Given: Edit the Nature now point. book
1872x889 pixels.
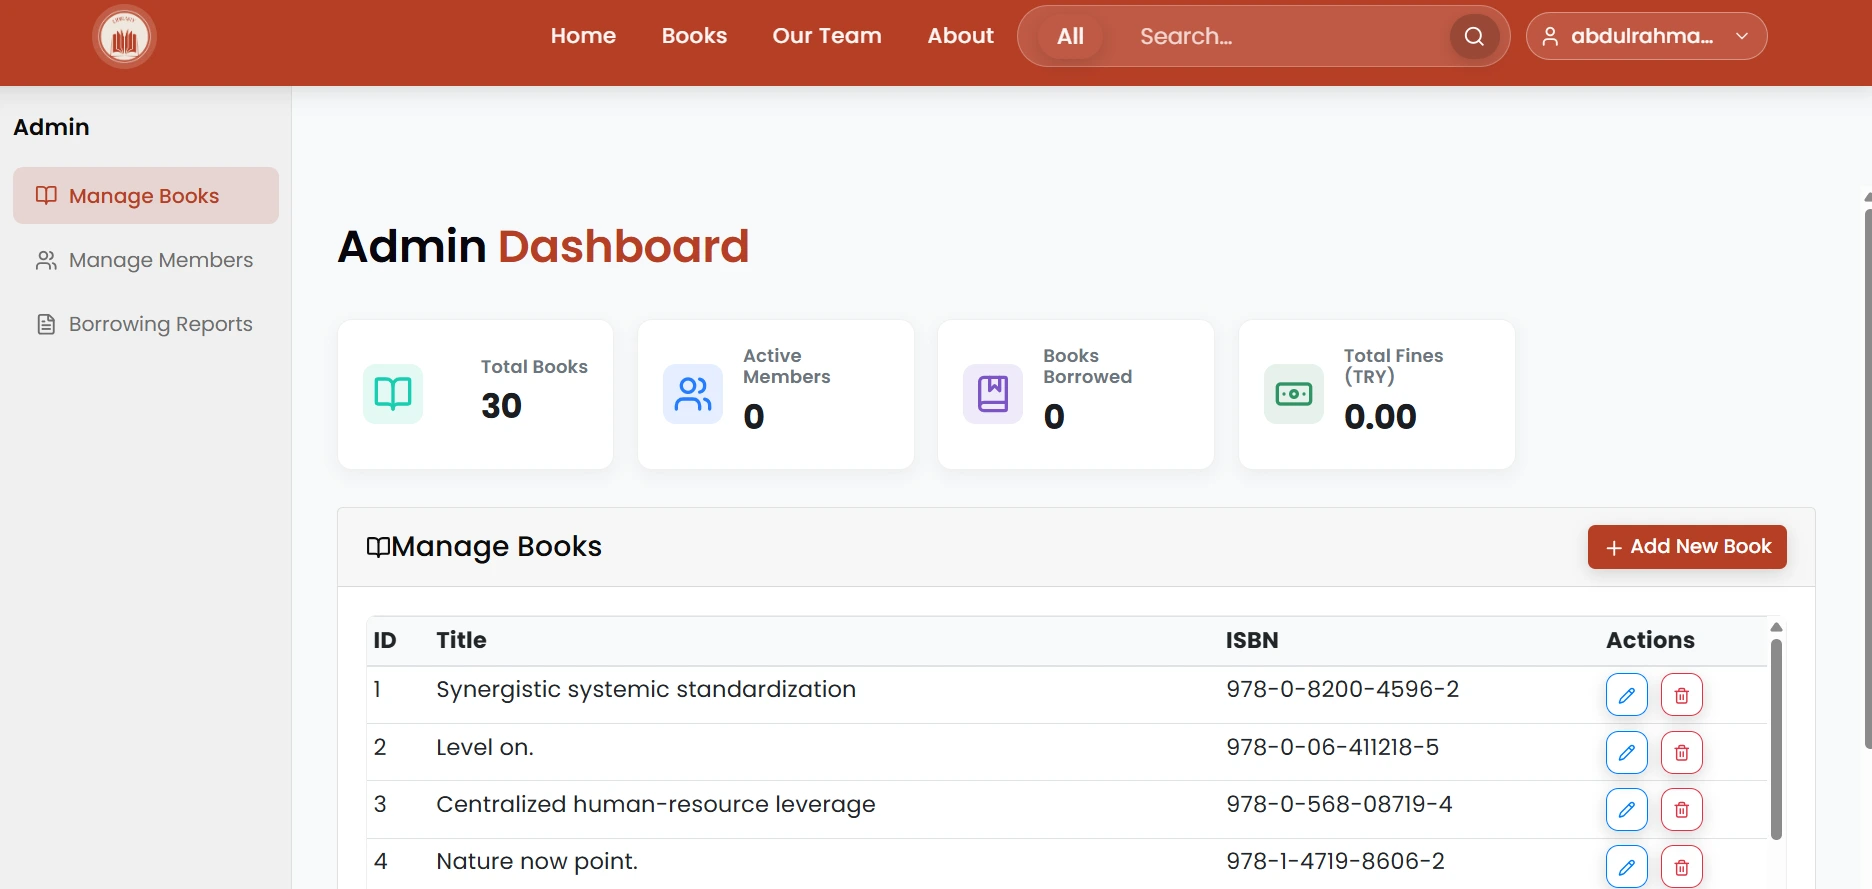Looking at the screenshot, I should click(1626, 866).
